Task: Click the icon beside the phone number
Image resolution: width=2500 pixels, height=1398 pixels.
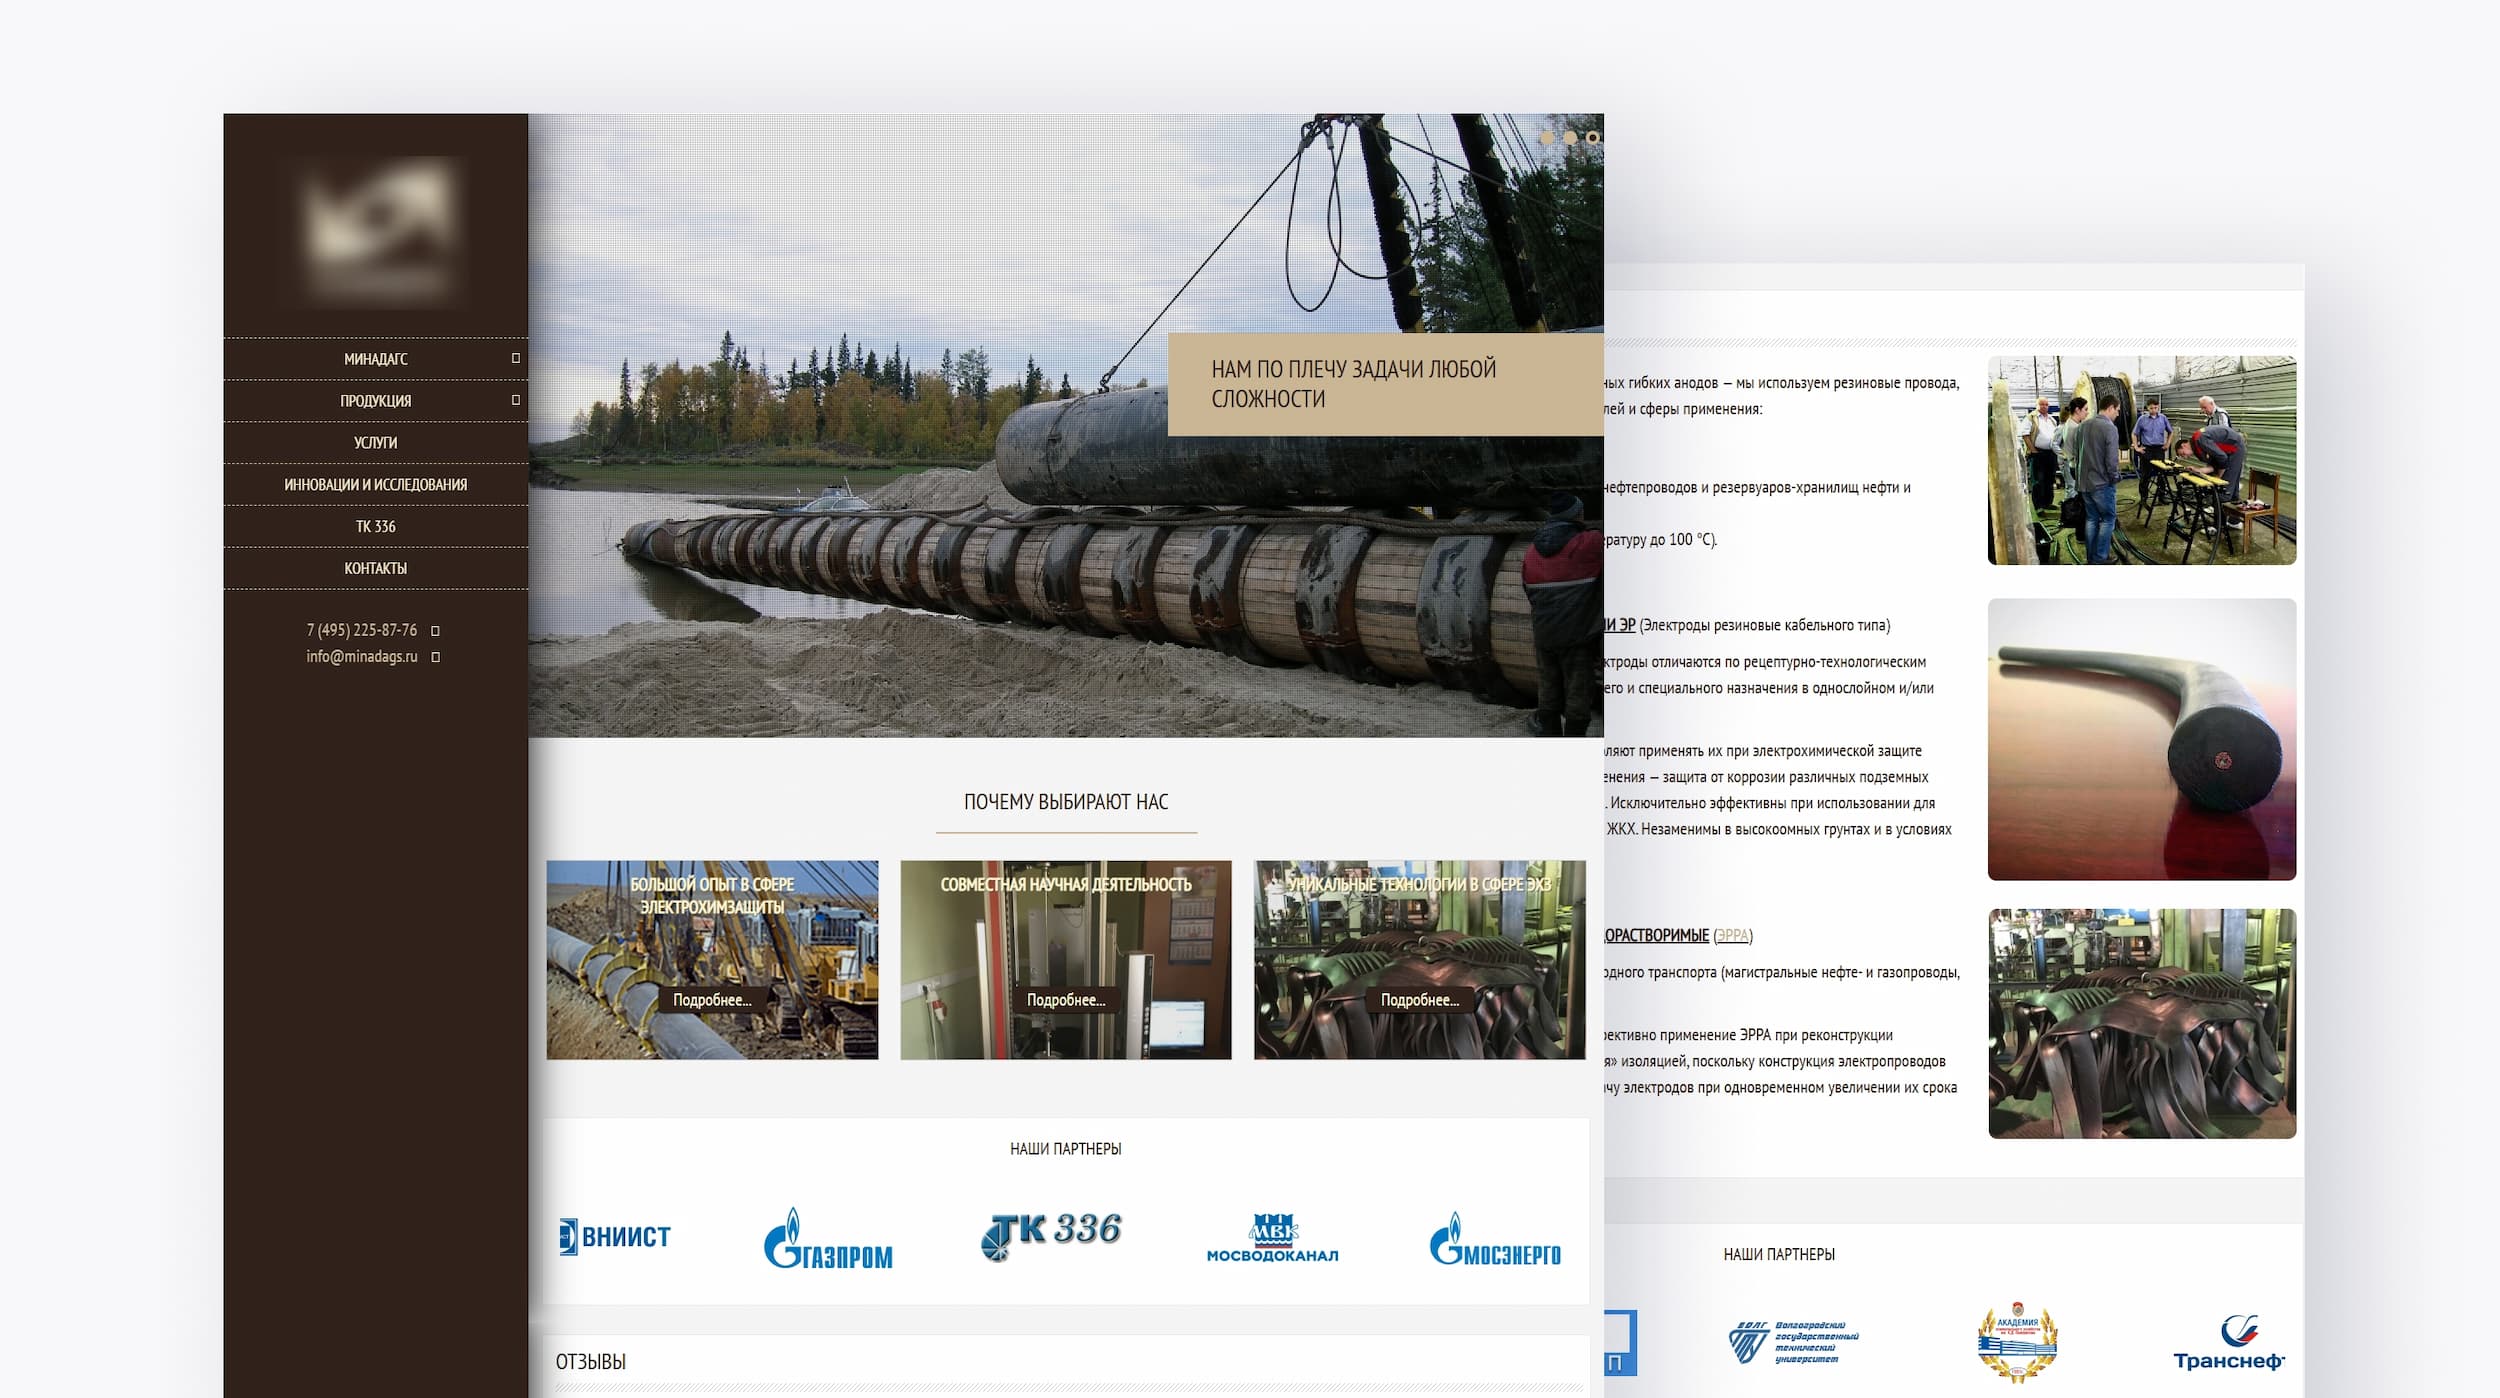Action: pos(435,631)
